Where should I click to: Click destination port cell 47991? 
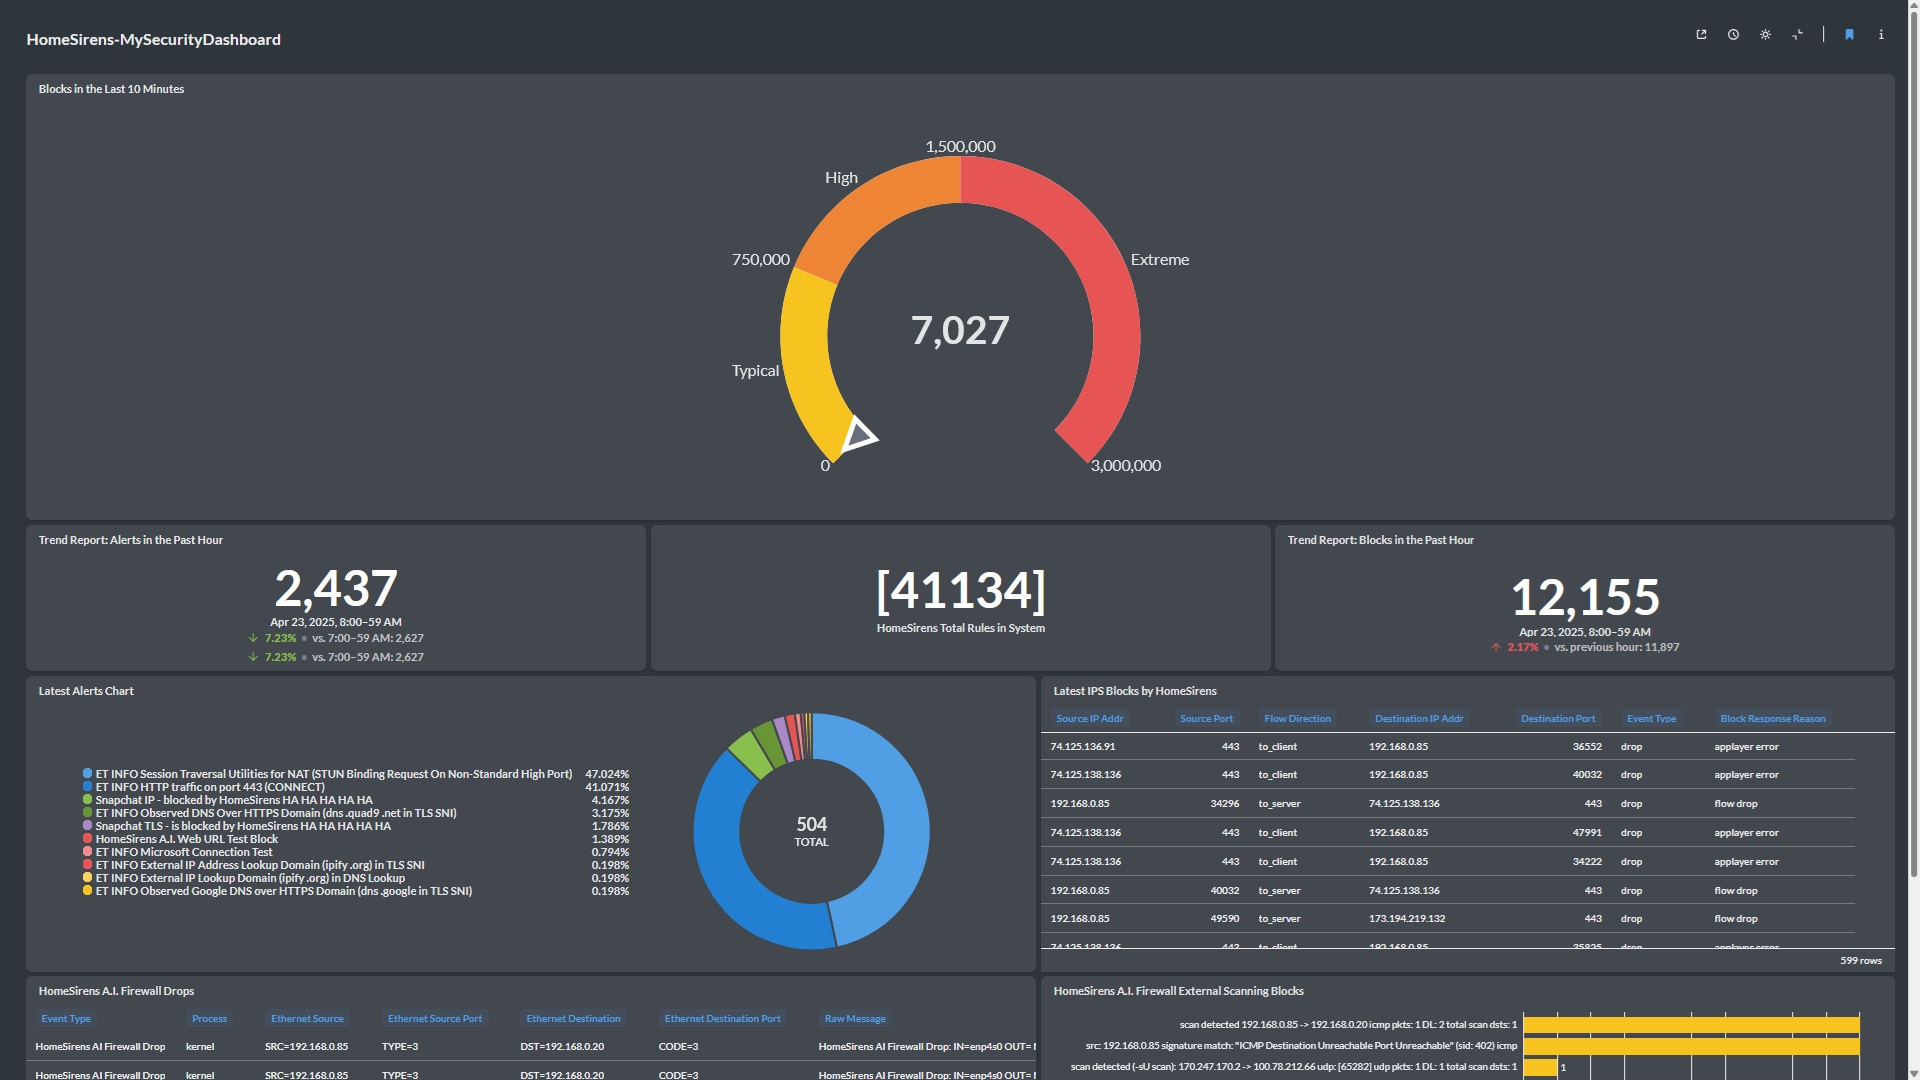tap(1587, 833)
